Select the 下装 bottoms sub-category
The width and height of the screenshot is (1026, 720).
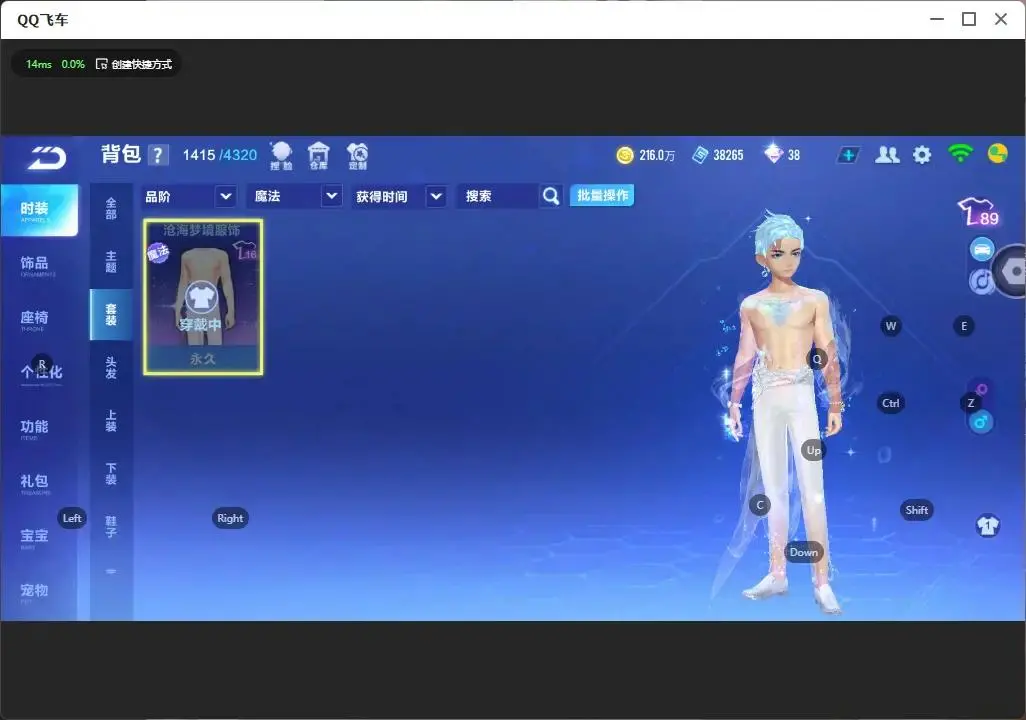(111, 474)
